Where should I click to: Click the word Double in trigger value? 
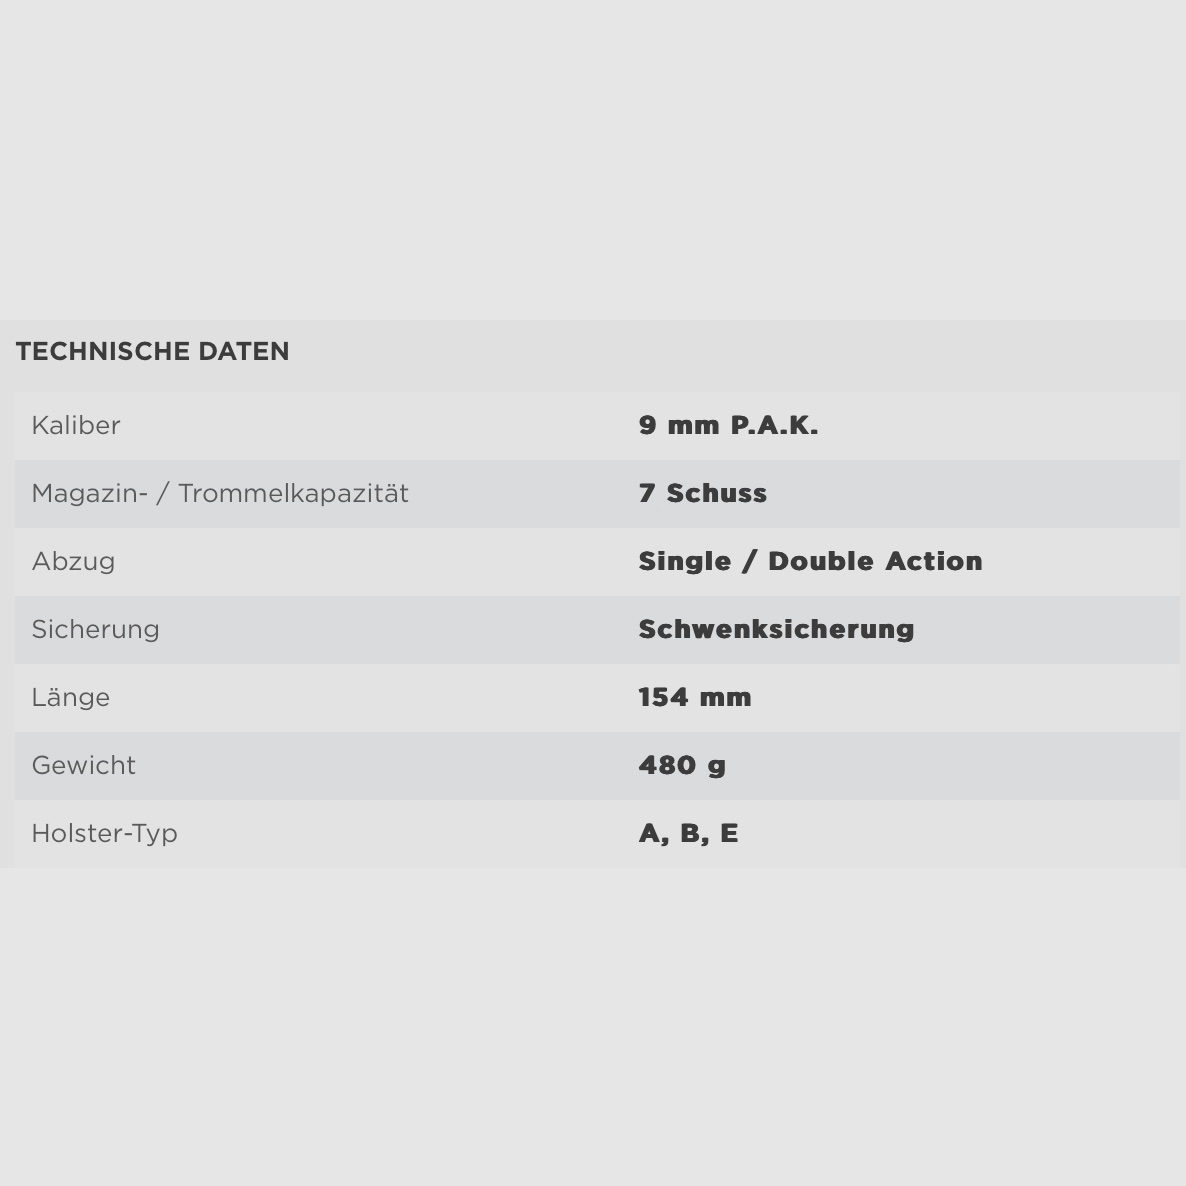coord(816,562)
